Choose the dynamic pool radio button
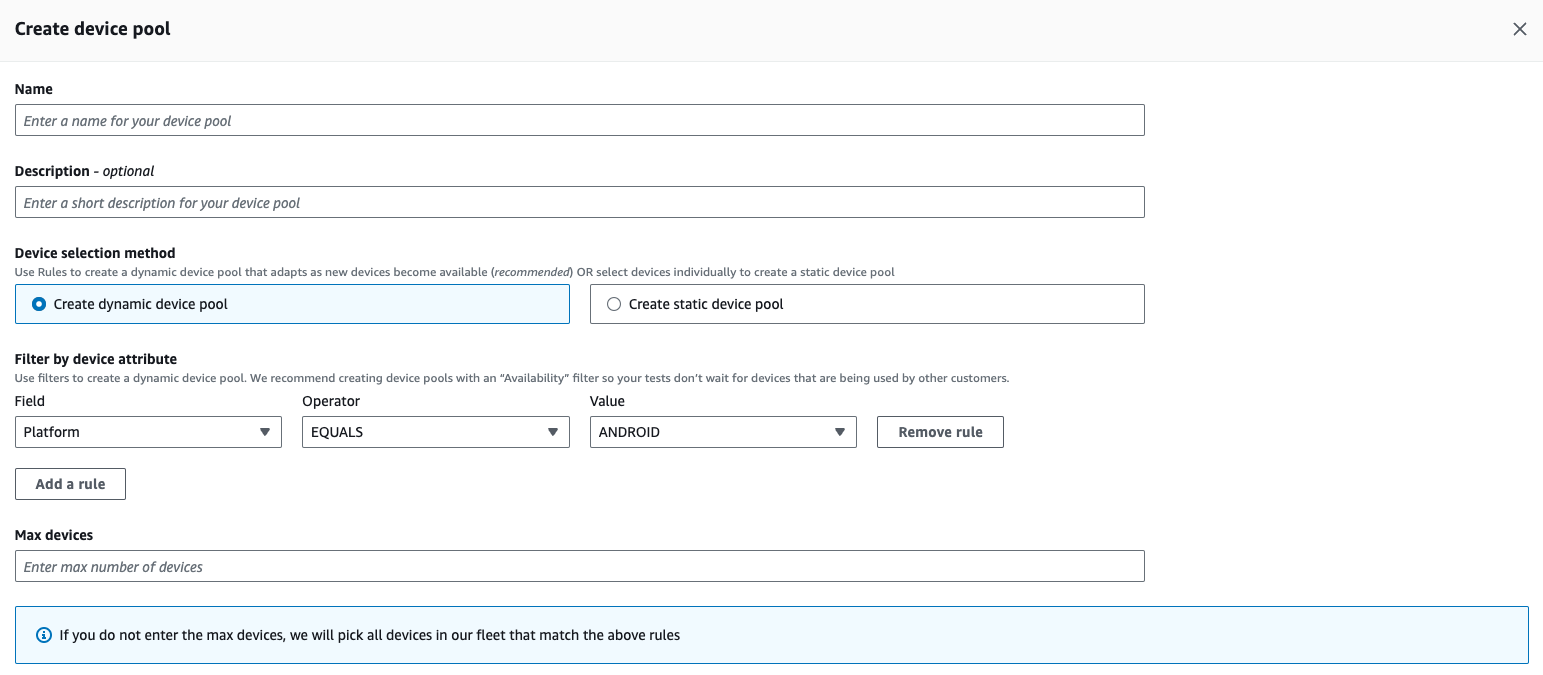The width and height of the screenshot is (1543, 675). [x=38, y=303]
